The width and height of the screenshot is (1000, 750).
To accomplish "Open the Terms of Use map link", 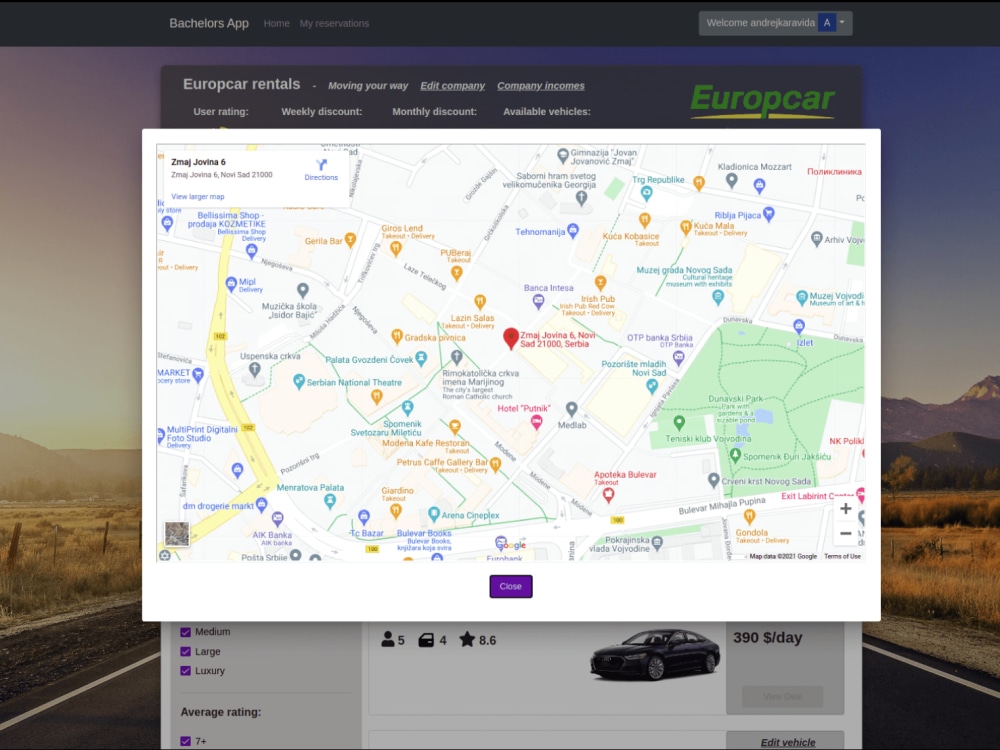I will [842, 556].
